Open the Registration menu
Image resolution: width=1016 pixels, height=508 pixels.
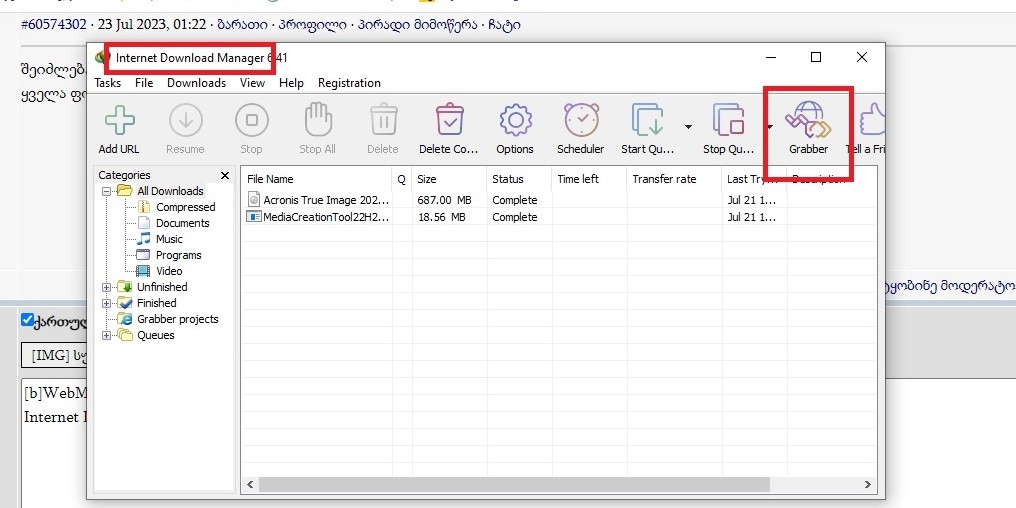click(x=349, y=83)
